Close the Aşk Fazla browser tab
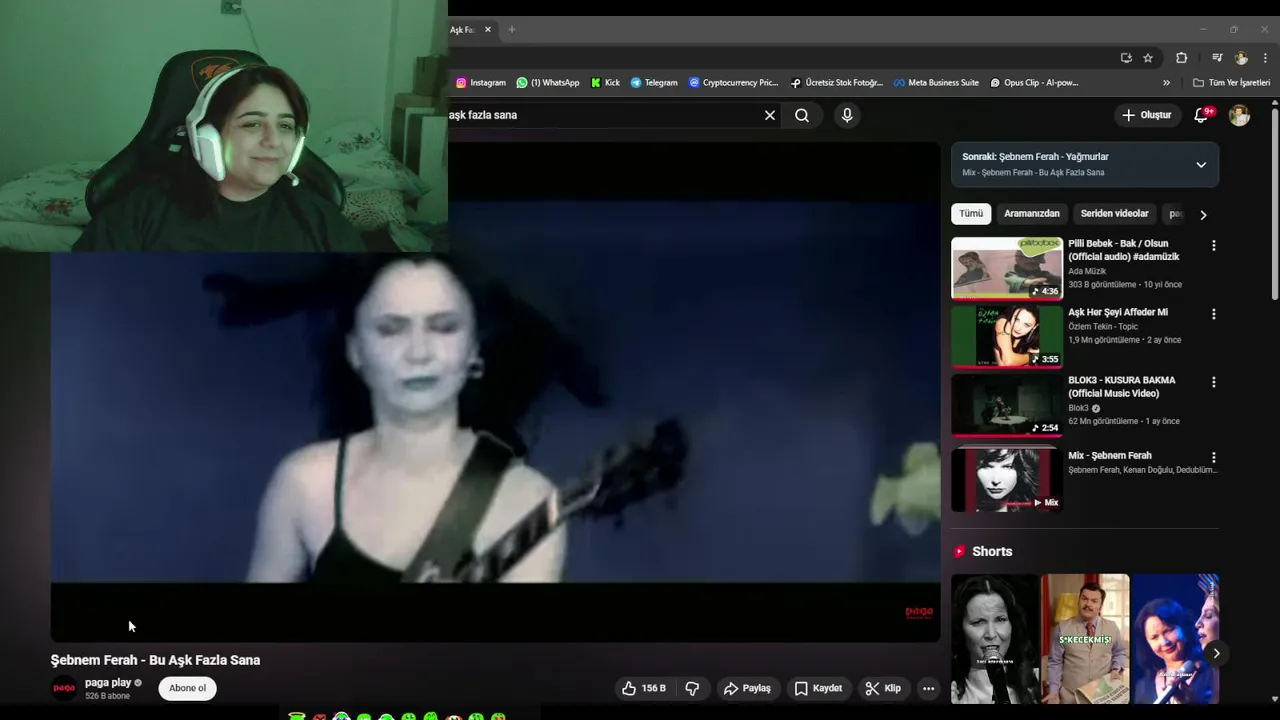 tap(488, 30)
